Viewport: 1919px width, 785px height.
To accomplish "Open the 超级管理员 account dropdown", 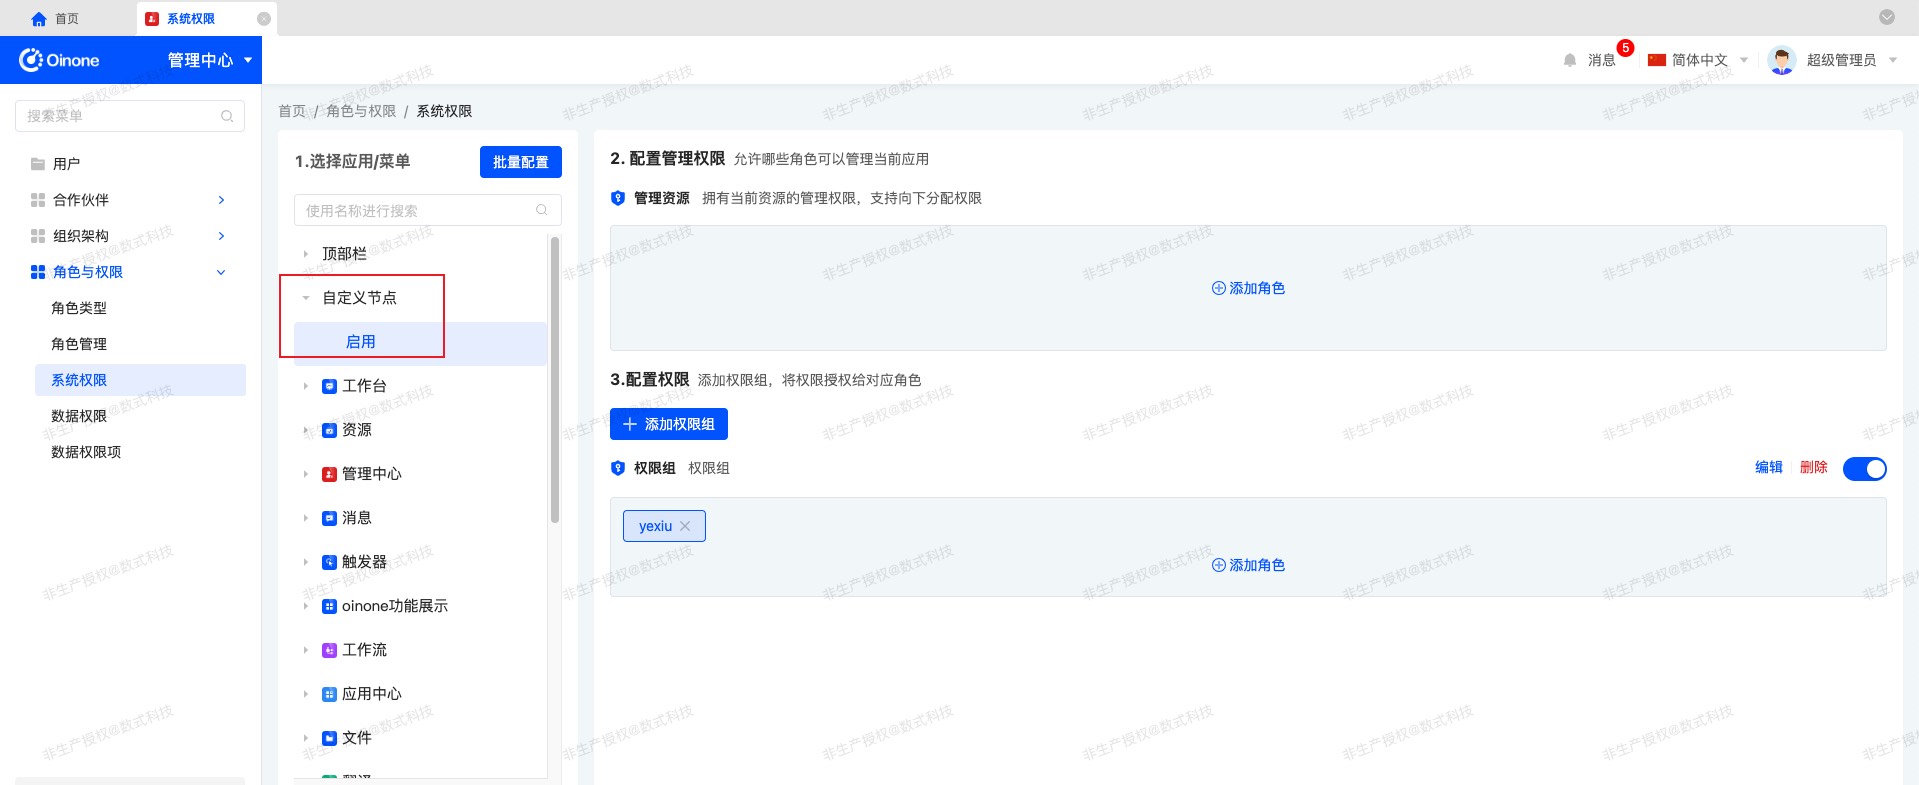I will tap(1851, 60).
